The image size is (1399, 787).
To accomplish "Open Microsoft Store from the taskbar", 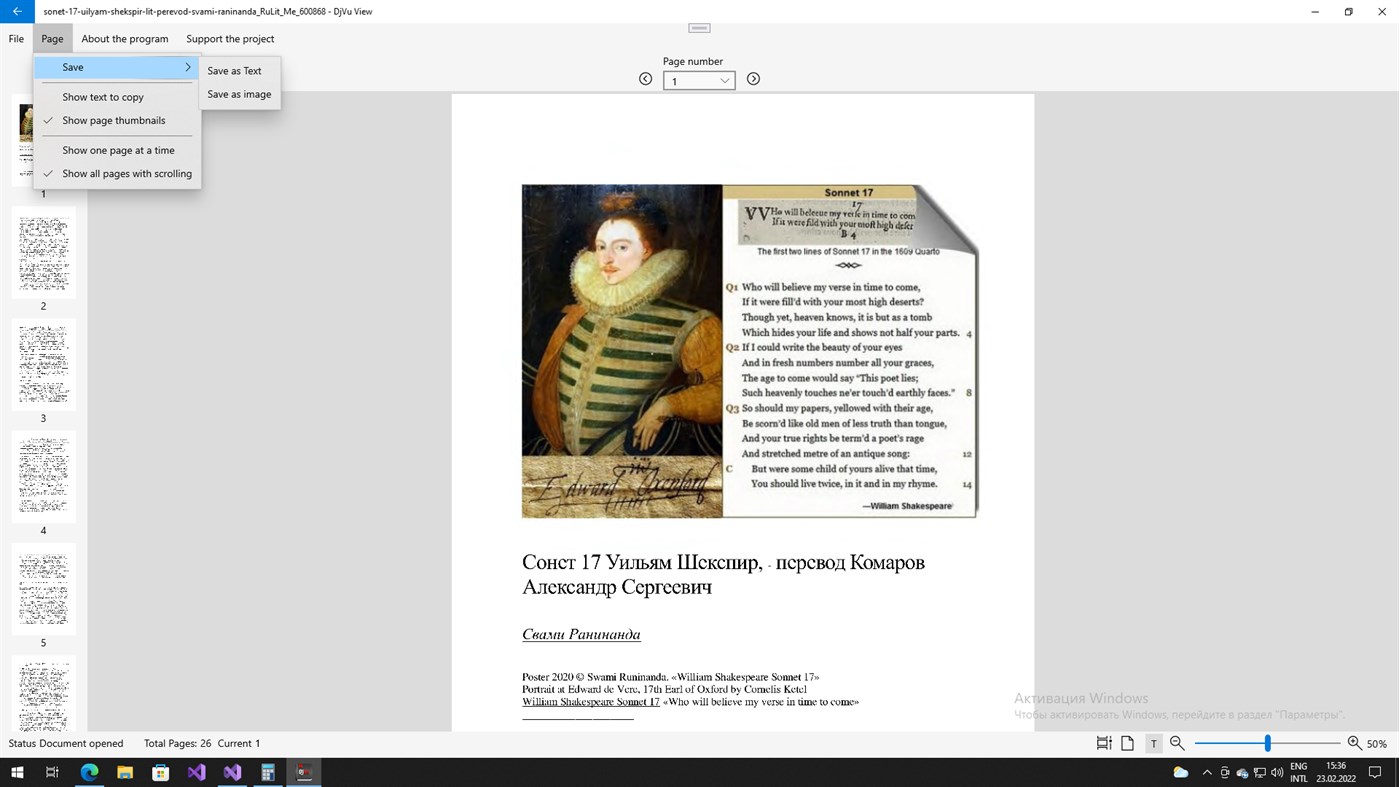I will point(160,772).
